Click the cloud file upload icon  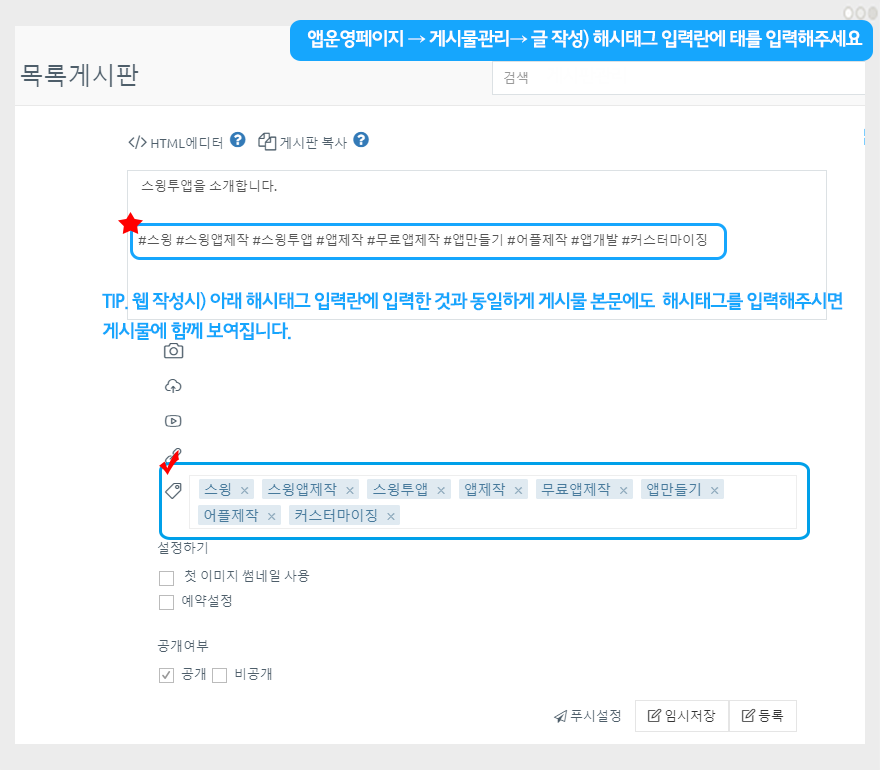tap(173, 386)
